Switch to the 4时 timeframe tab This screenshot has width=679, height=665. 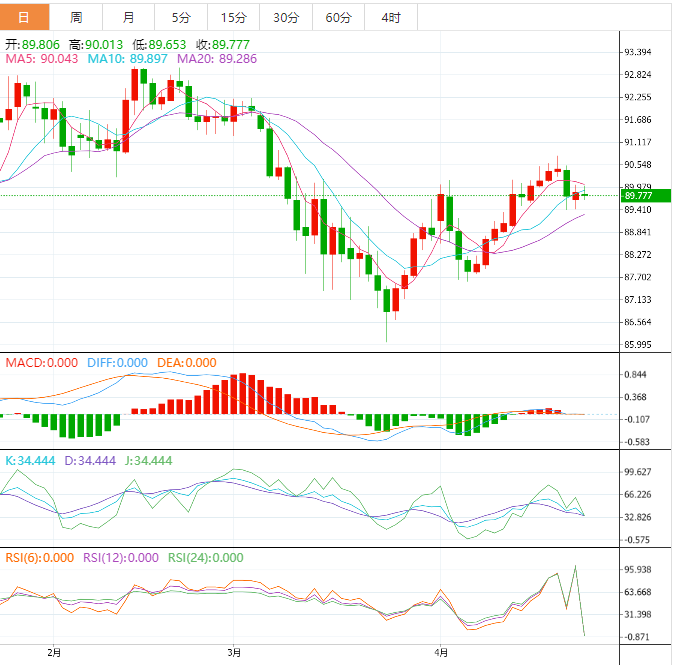391,17
